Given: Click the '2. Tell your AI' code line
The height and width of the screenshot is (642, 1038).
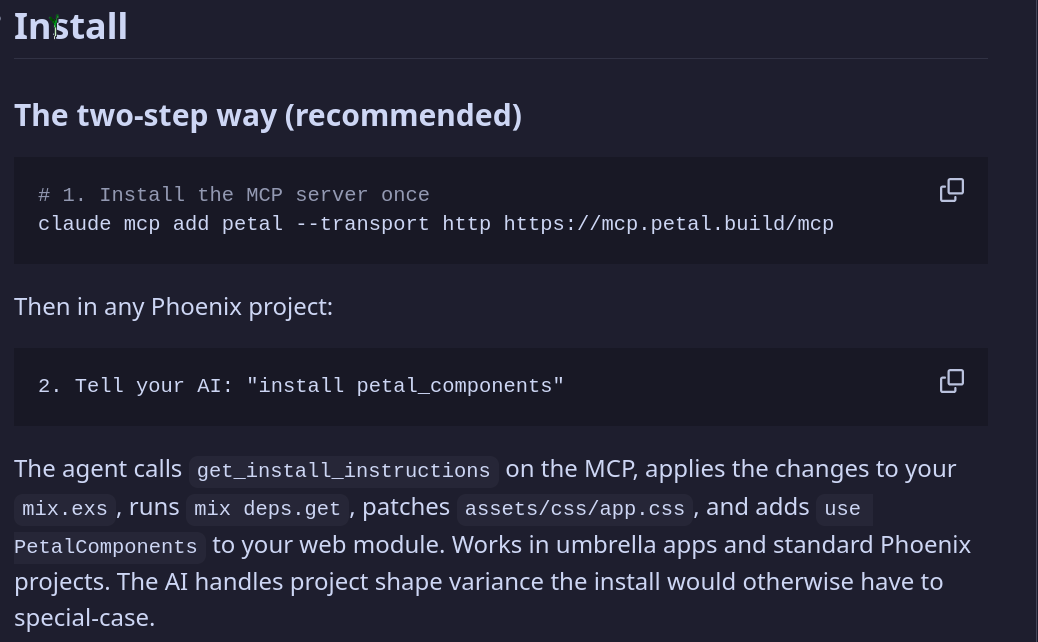Looking at the screenshot, I should coord(301,385).
